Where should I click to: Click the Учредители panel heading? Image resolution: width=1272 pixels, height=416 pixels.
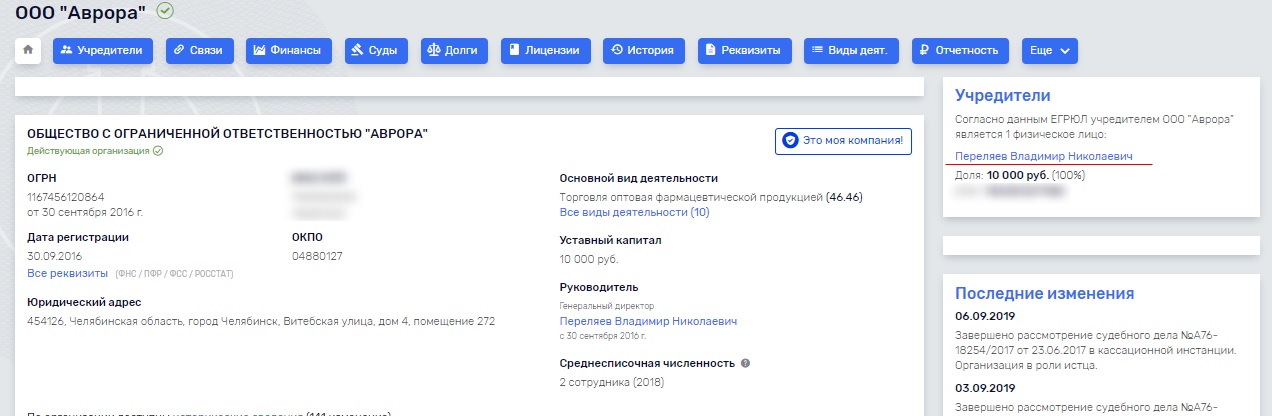point(1002,96)
